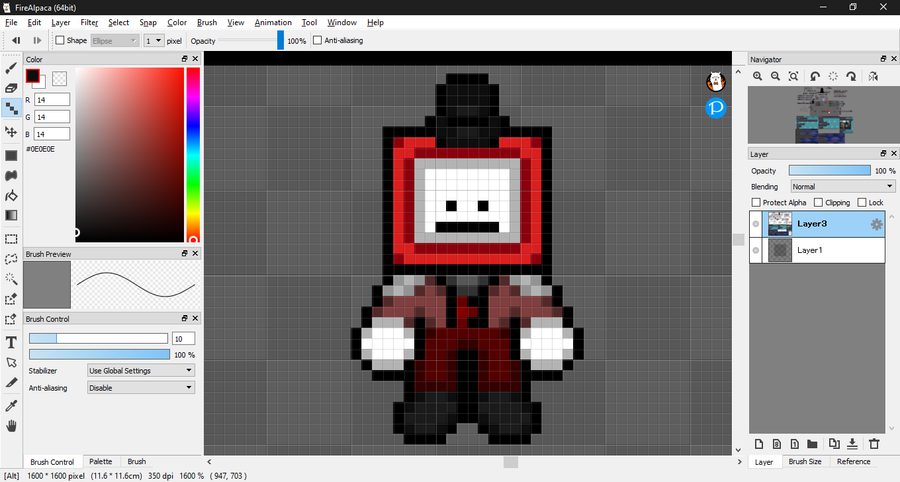Screen dimensions: 900x482
Task: Open Brush Control Anti-aliasing dropdown
Action: [x=141, y=388]
